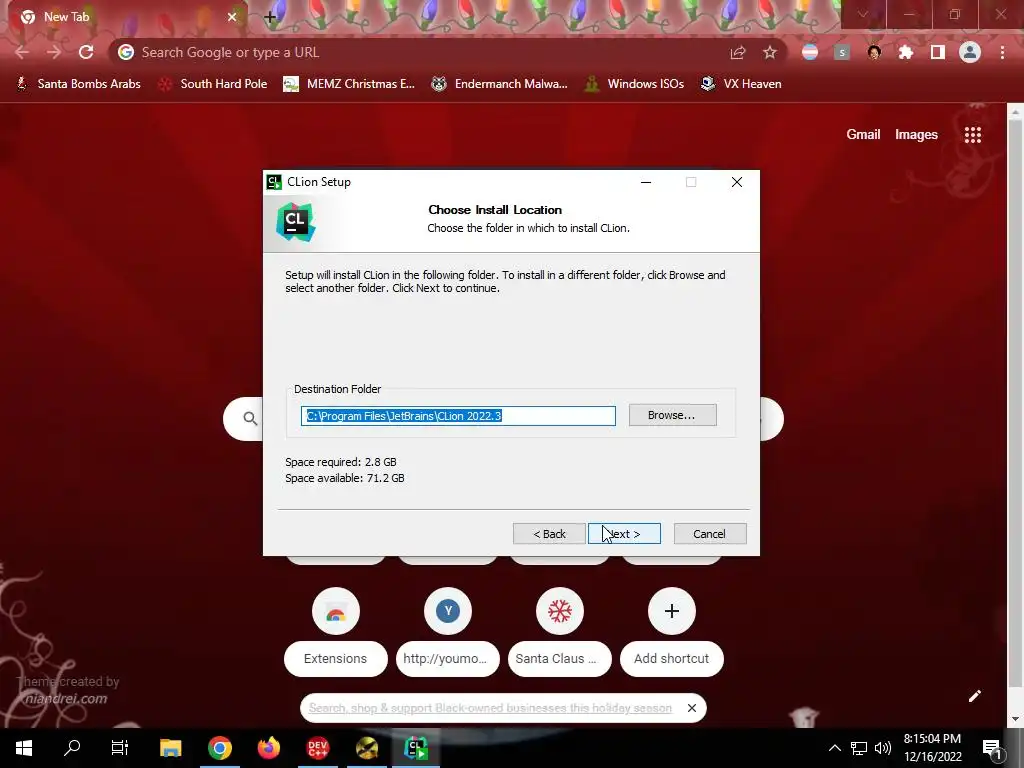Image resolution: width=1024 pixels, height=768 pixels.
Task: Open Chrome three-dot menu
Action: pos(1002,52)
